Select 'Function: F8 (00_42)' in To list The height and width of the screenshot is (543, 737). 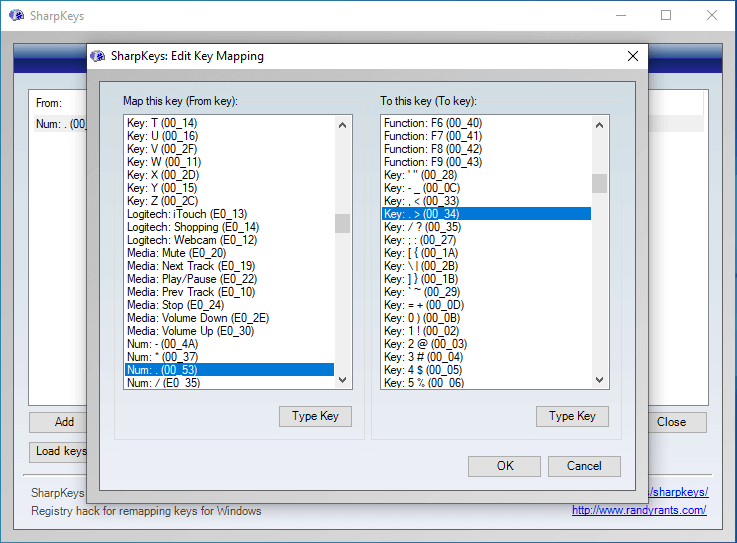[486, 149]
